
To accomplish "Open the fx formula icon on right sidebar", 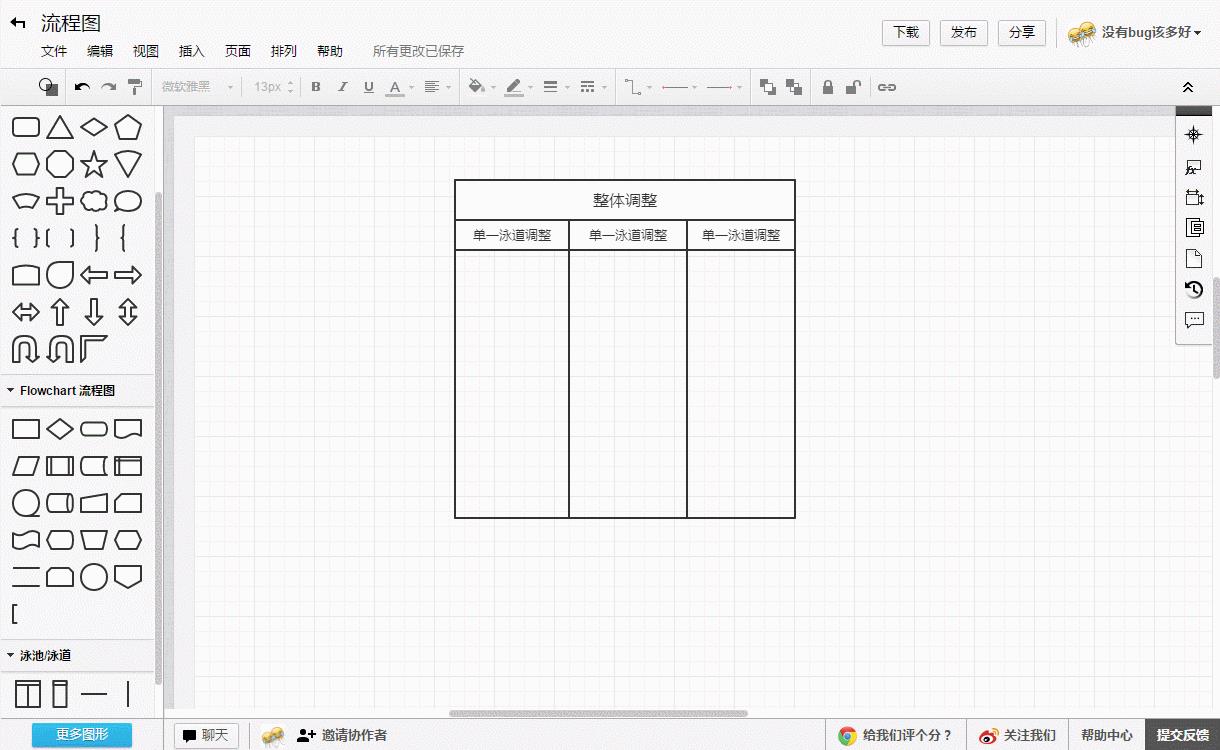I will pyautogui.click(x=1193, y=167).
